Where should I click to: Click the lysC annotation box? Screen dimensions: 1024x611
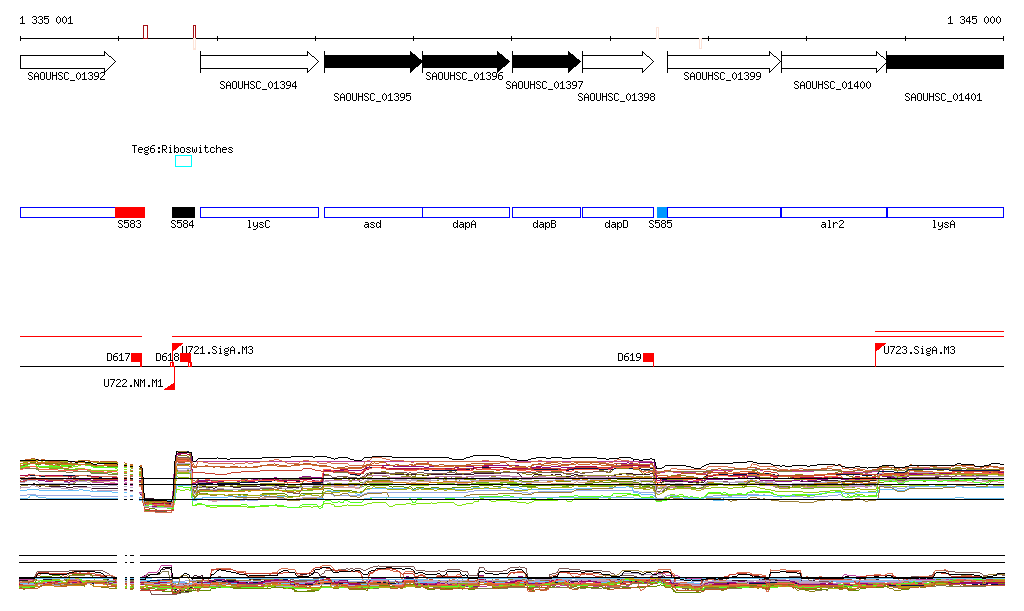tap(259, 212)
